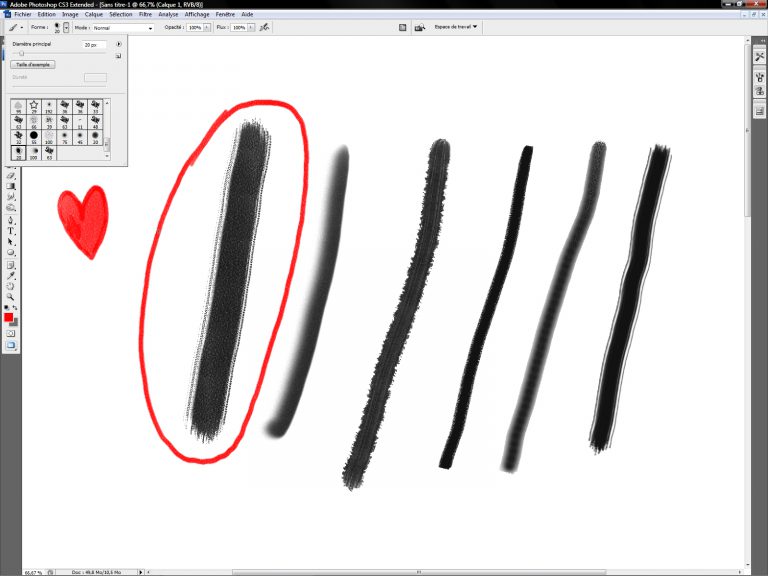Click the Taille d'exemple button
Viewport: 768px width, 576px height.
(x=33, y=64)
